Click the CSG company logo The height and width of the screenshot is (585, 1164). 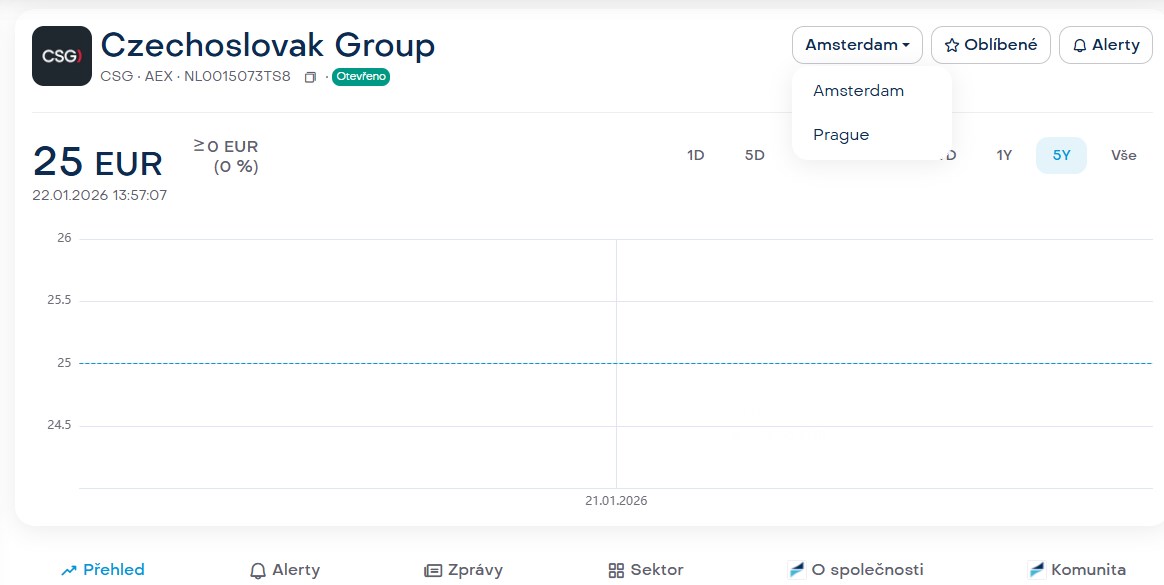click(x=62, y=56)
